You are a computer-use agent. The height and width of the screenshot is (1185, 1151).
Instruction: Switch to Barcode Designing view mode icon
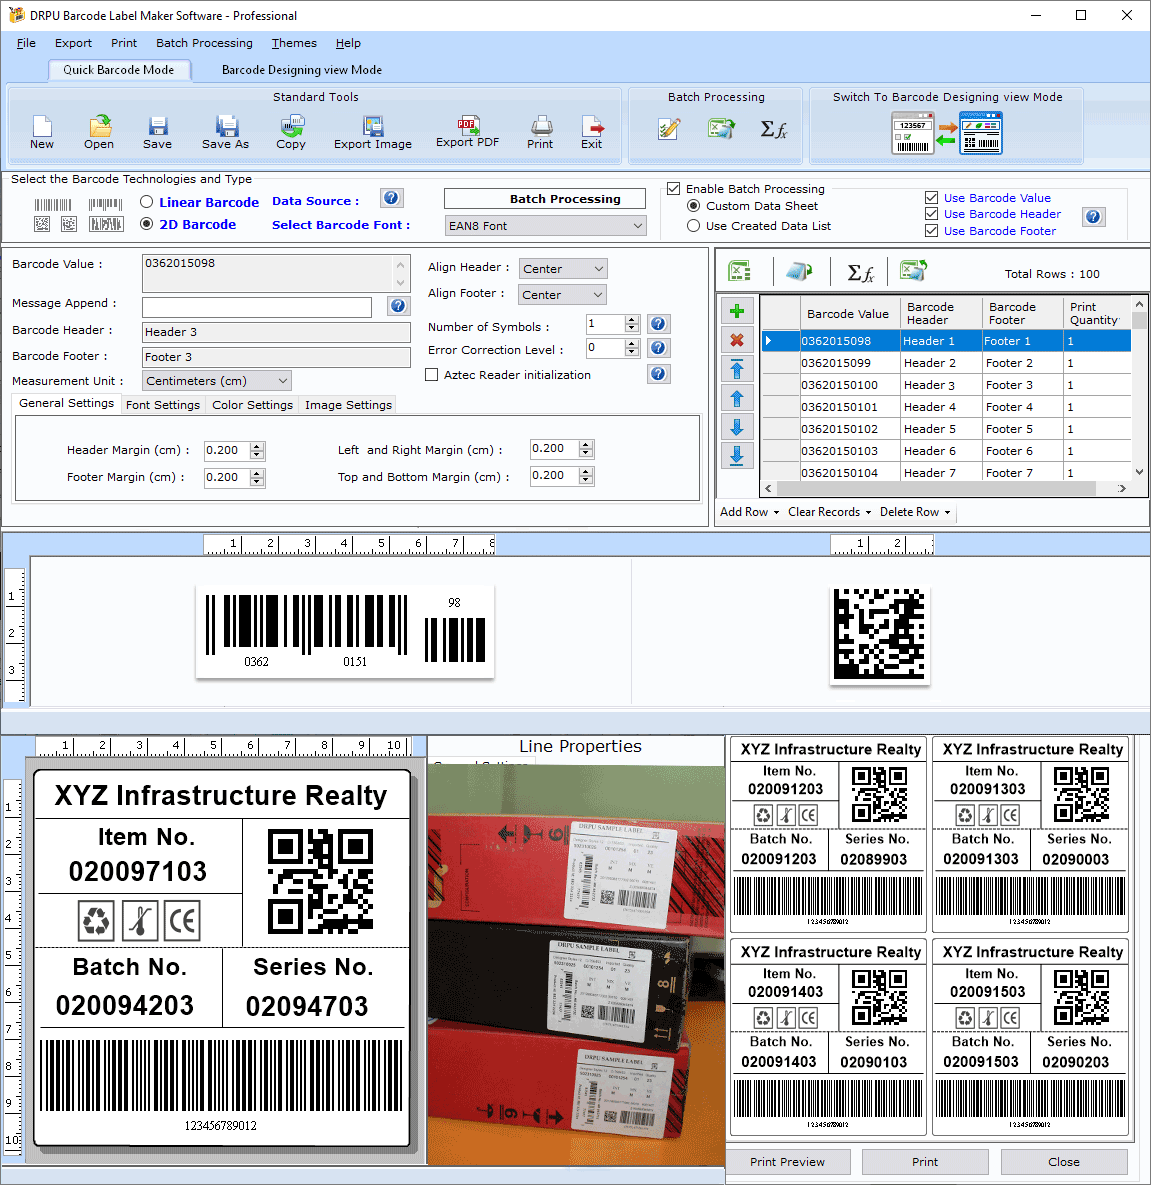pos(981,133)
